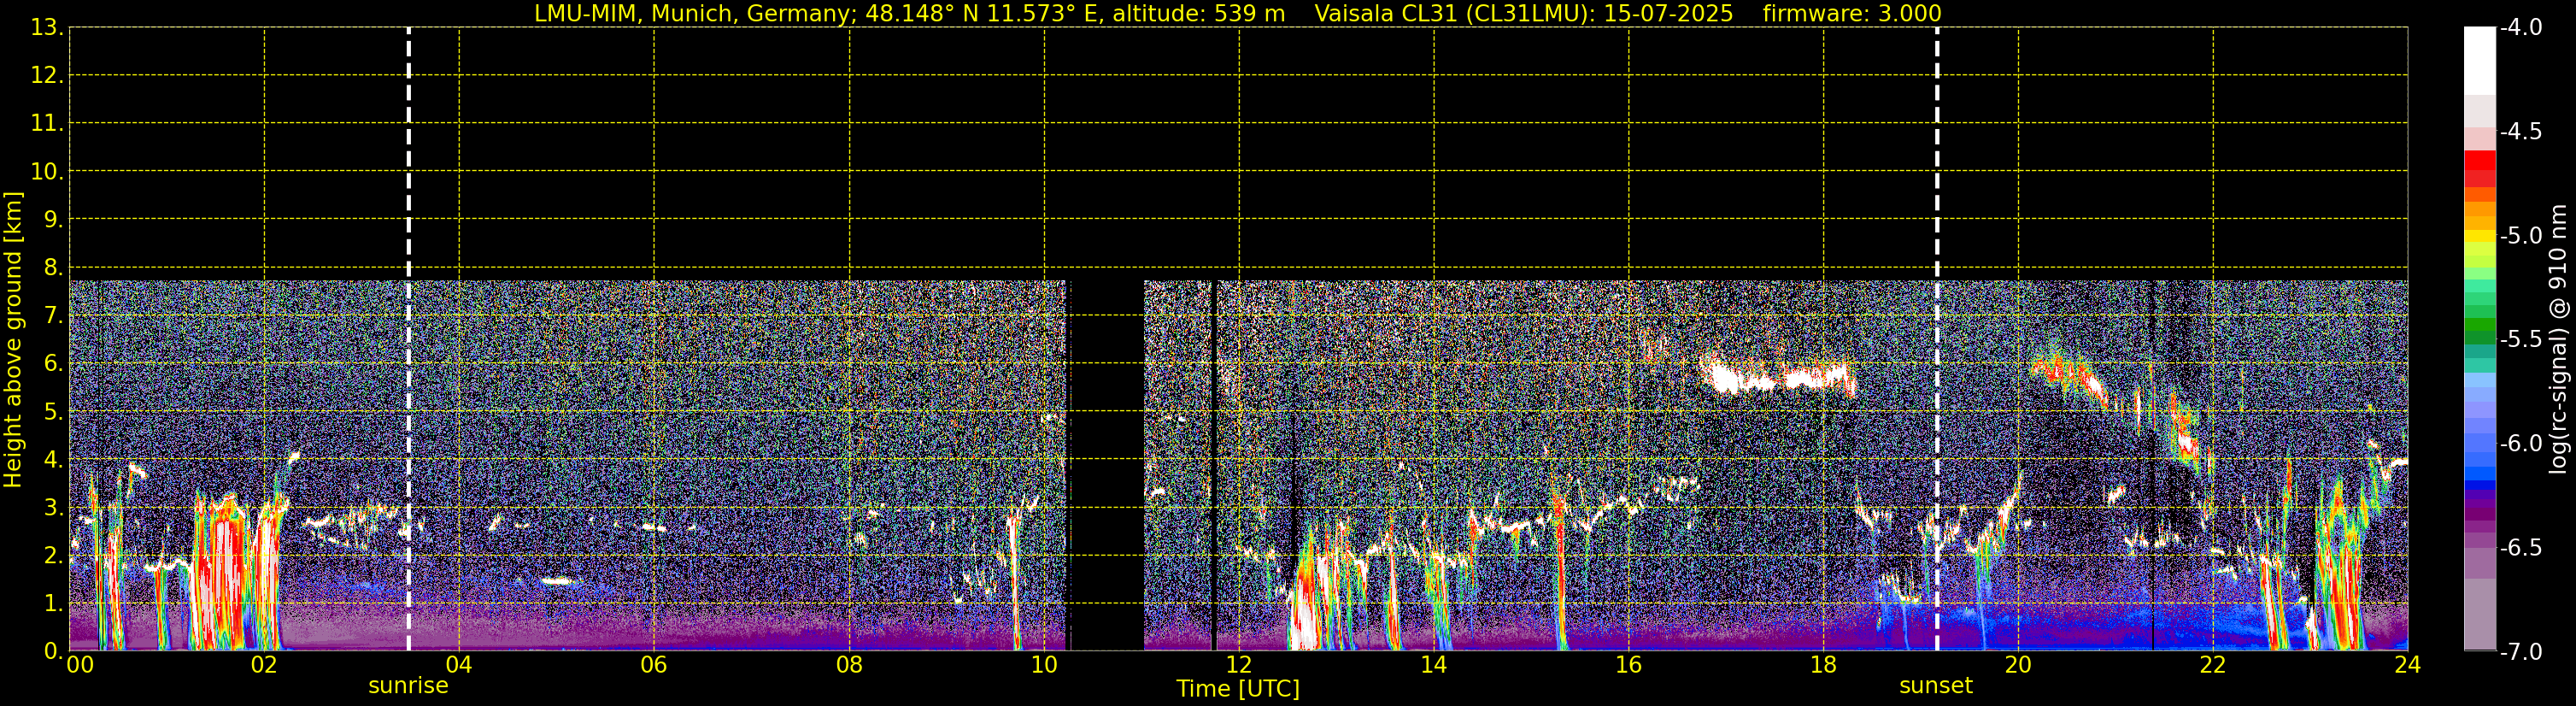
Task: Click the yellow band on the colorbar
Action: 2480,236
